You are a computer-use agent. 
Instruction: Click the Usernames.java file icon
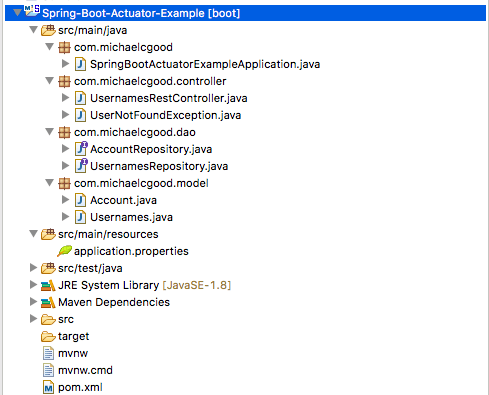(x=80, y=217)
